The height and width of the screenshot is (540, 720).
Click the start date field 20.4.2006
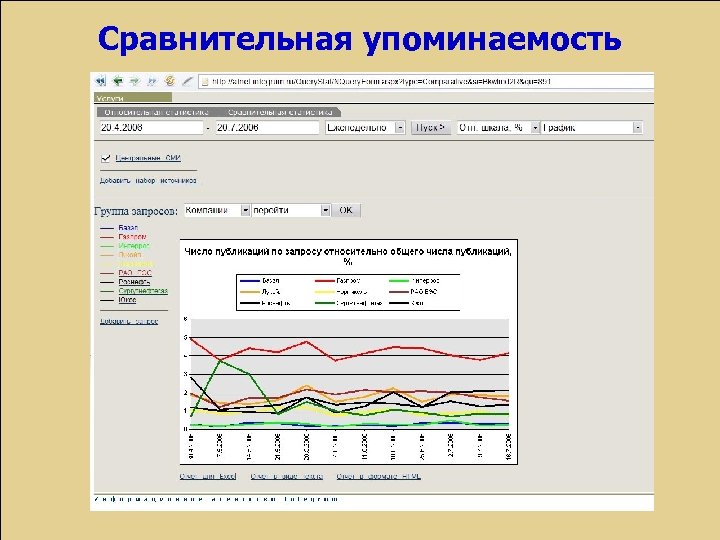point(151,128)
